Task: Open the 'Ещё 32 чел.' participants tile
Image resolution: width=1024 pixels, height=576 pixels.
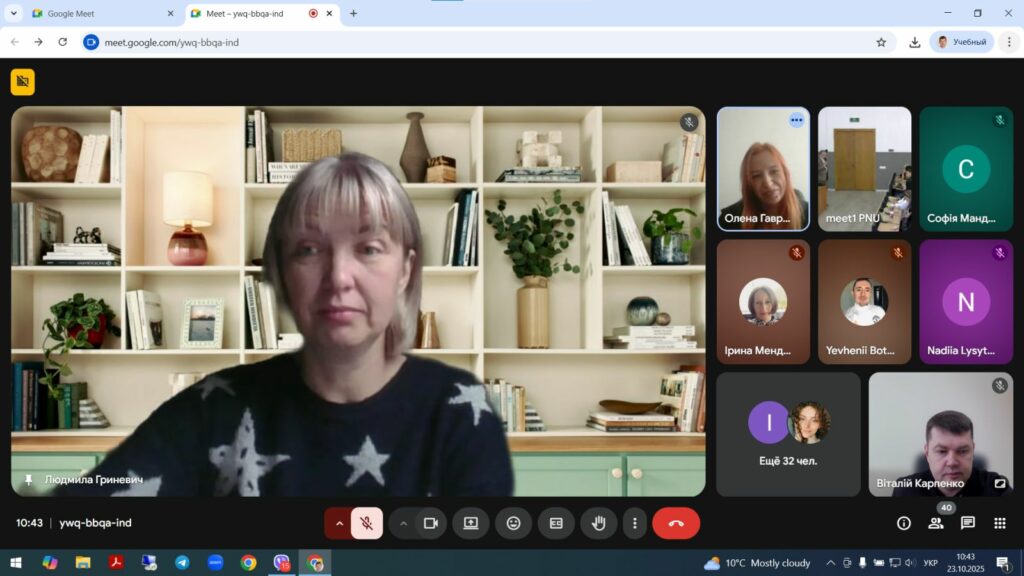Action: point(788,434)
